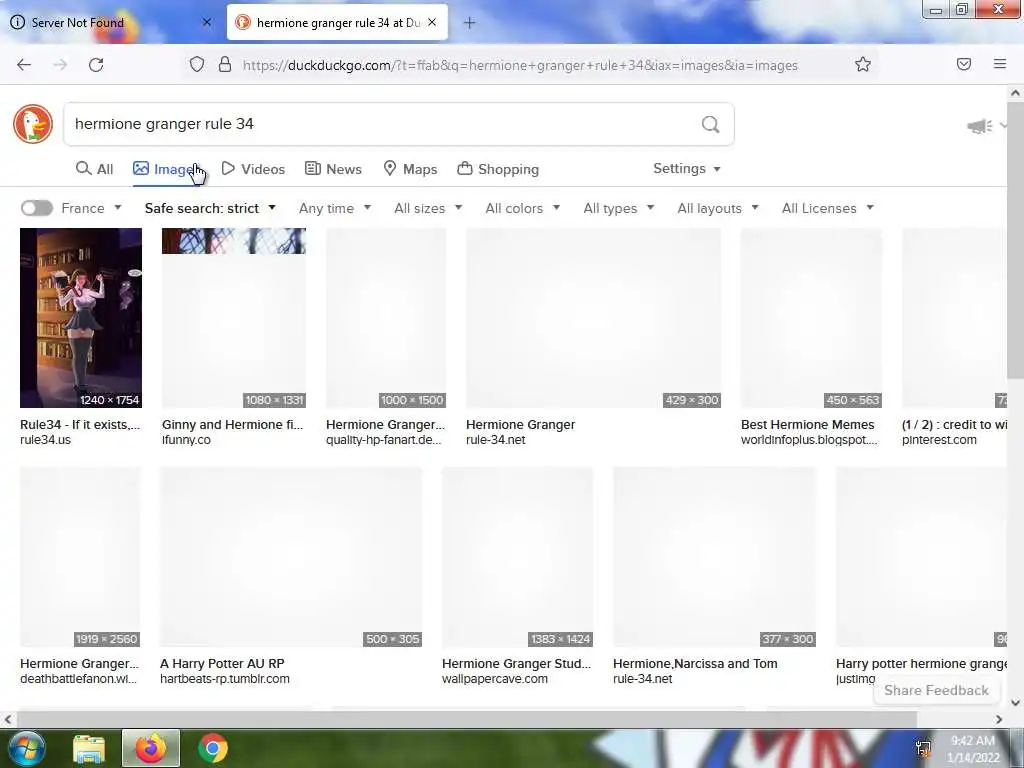Image resolution: width=1024 pixels, height=768 pixels.
Task: Open the A Harry Potter AU RP result
Action: [222, 664]
